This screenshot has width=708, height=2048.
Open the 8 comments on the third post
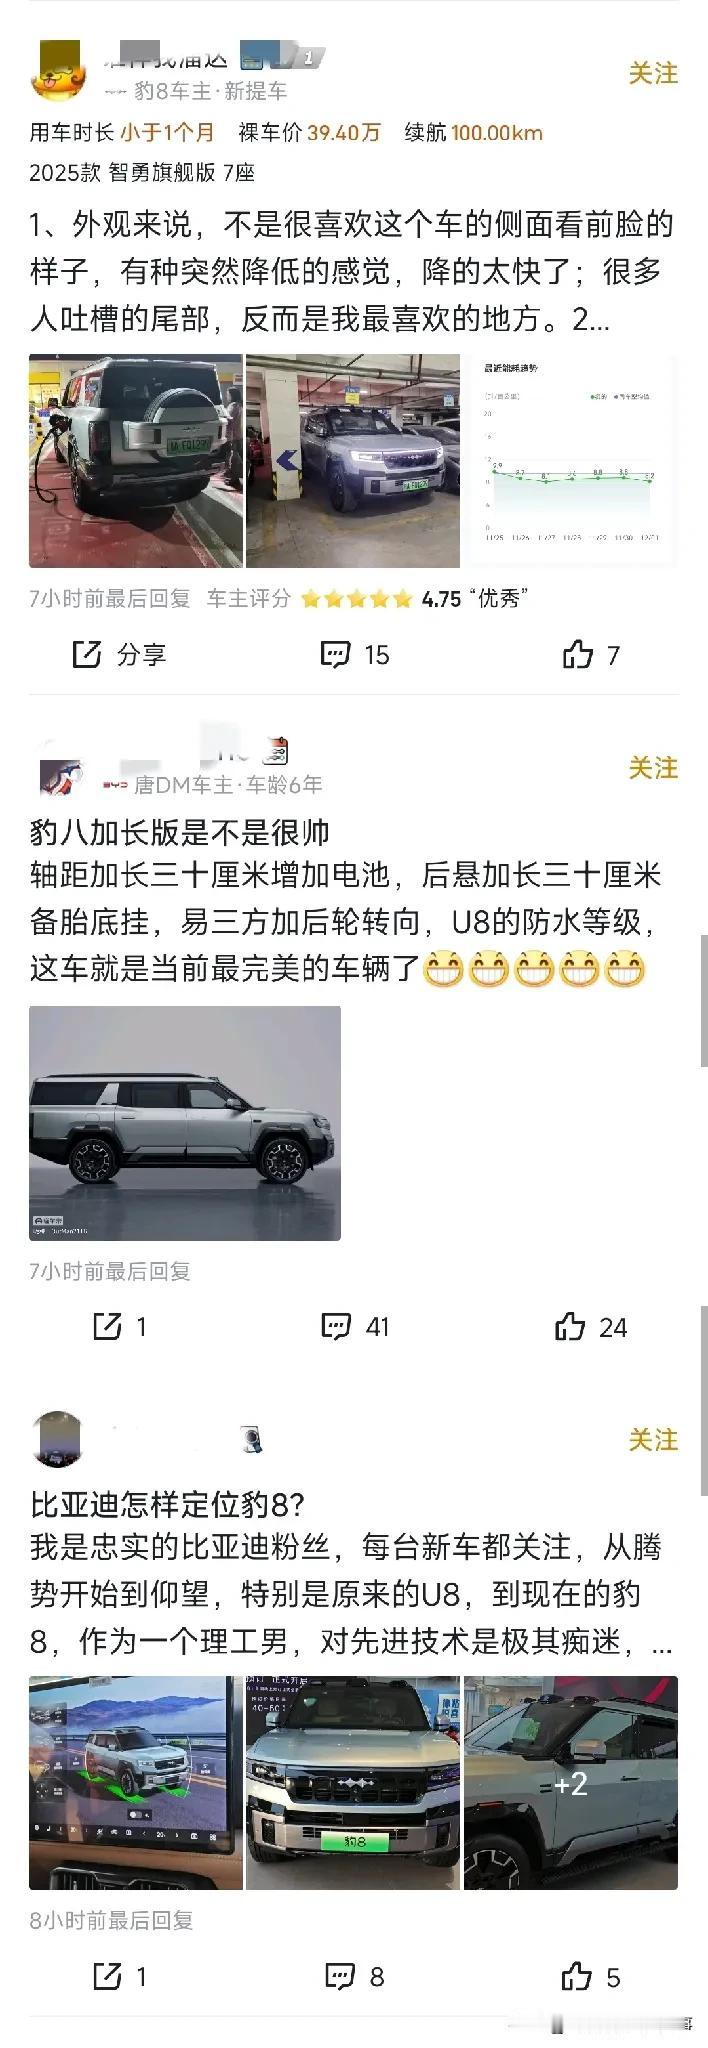coord(355,1976)
